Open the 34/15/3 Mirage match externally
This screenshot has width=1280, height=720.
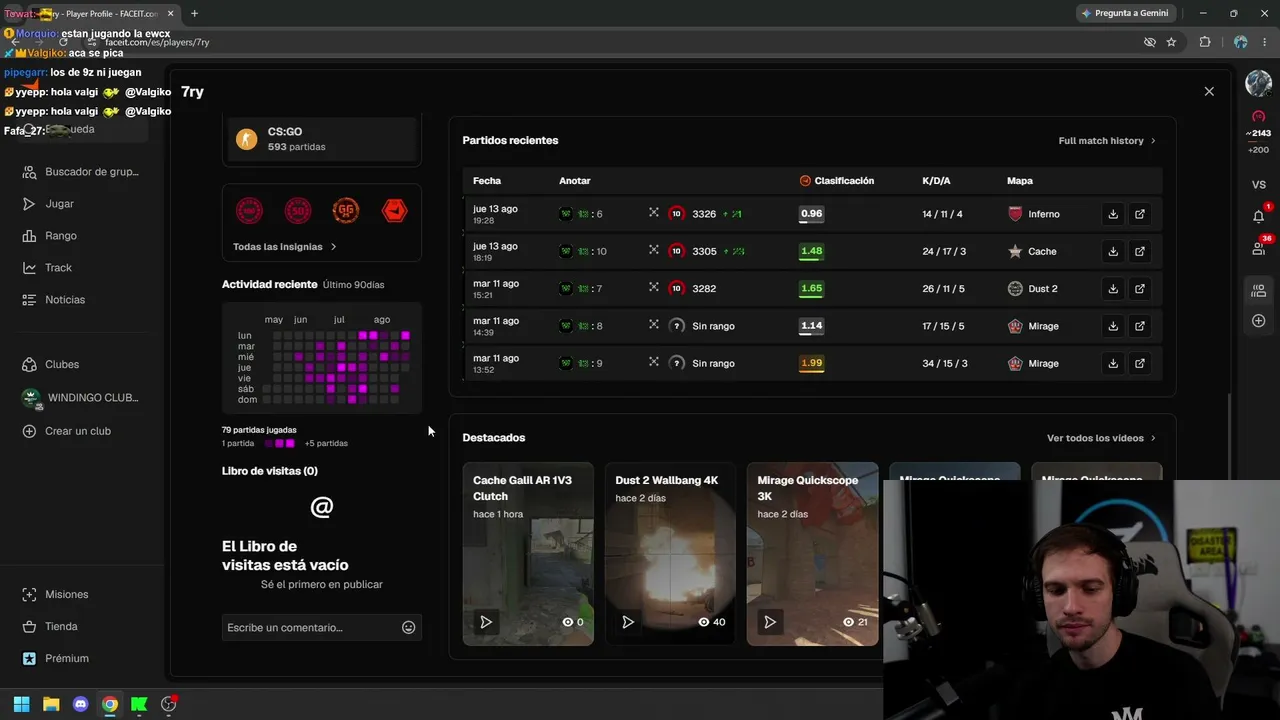click(x=1139, y=363)
